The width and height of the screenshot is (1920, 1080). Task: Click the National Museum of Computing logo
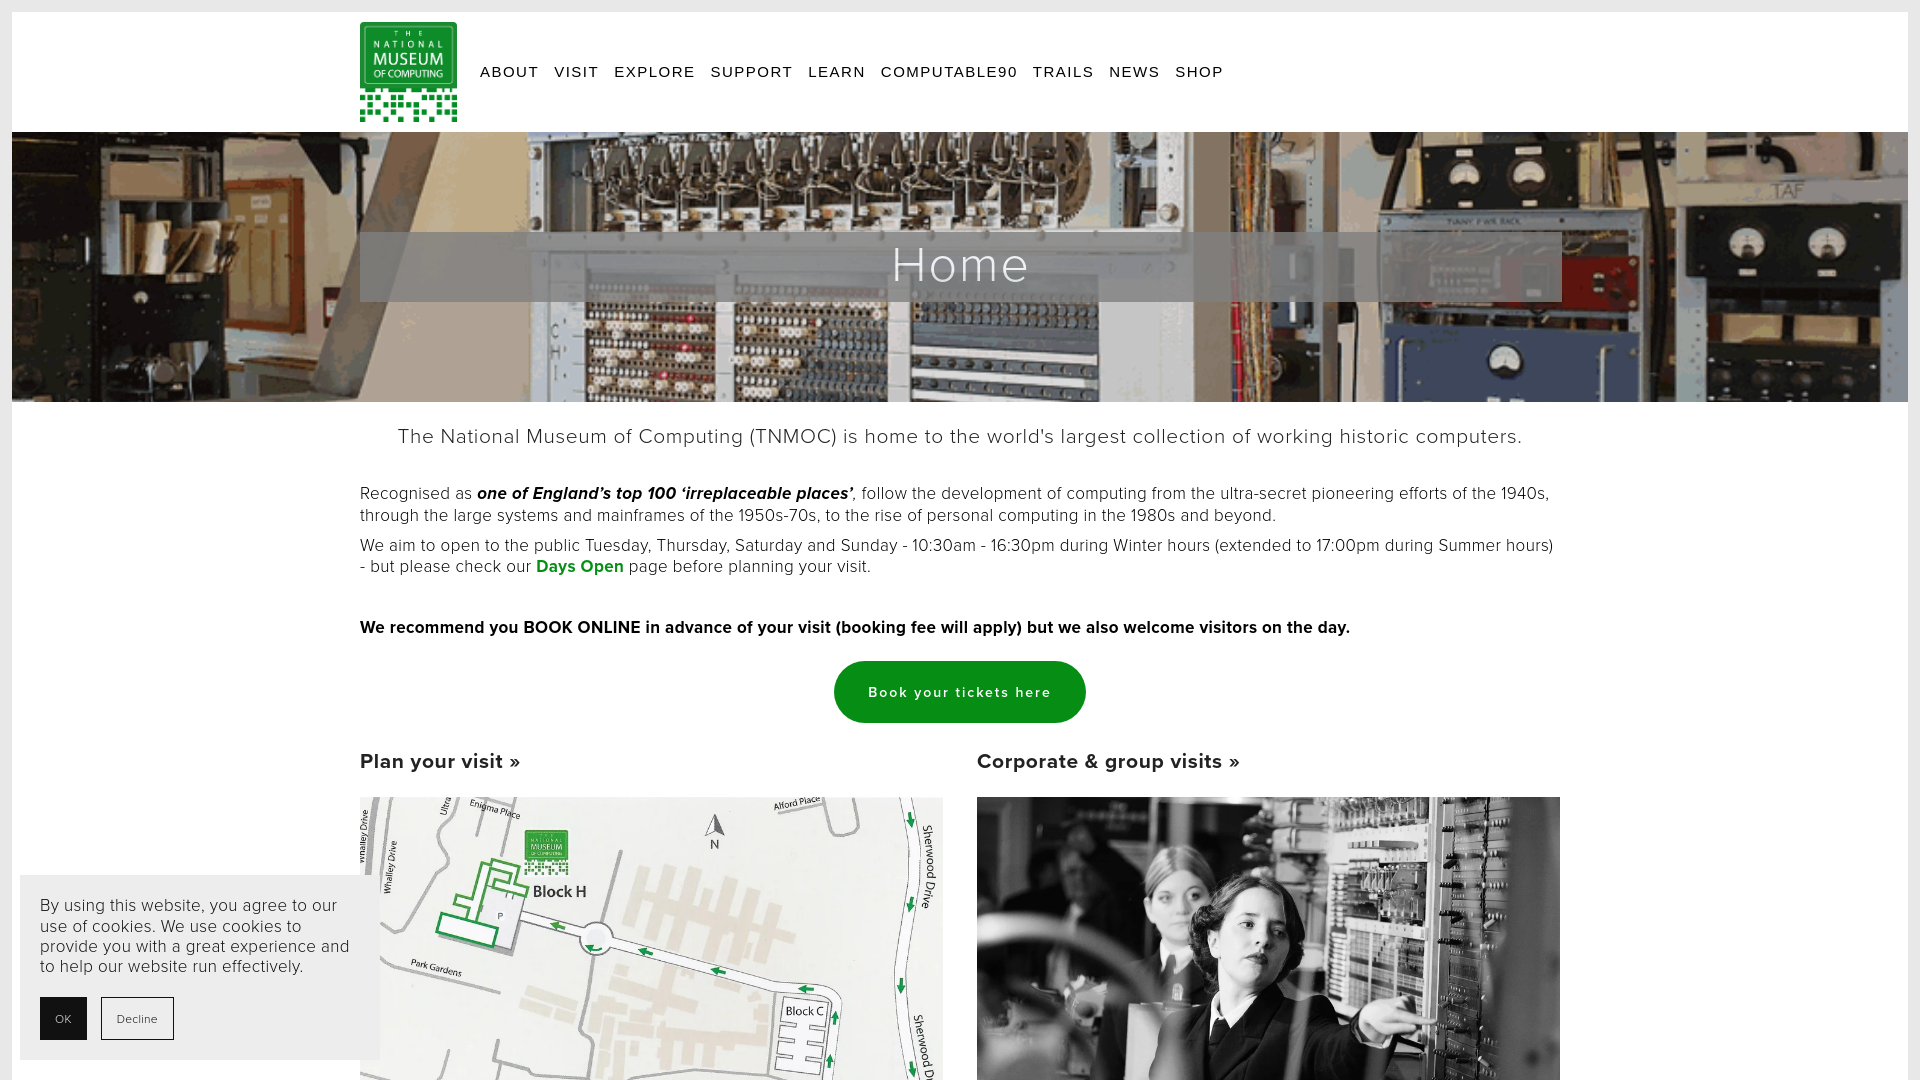[x=408, y=72]
